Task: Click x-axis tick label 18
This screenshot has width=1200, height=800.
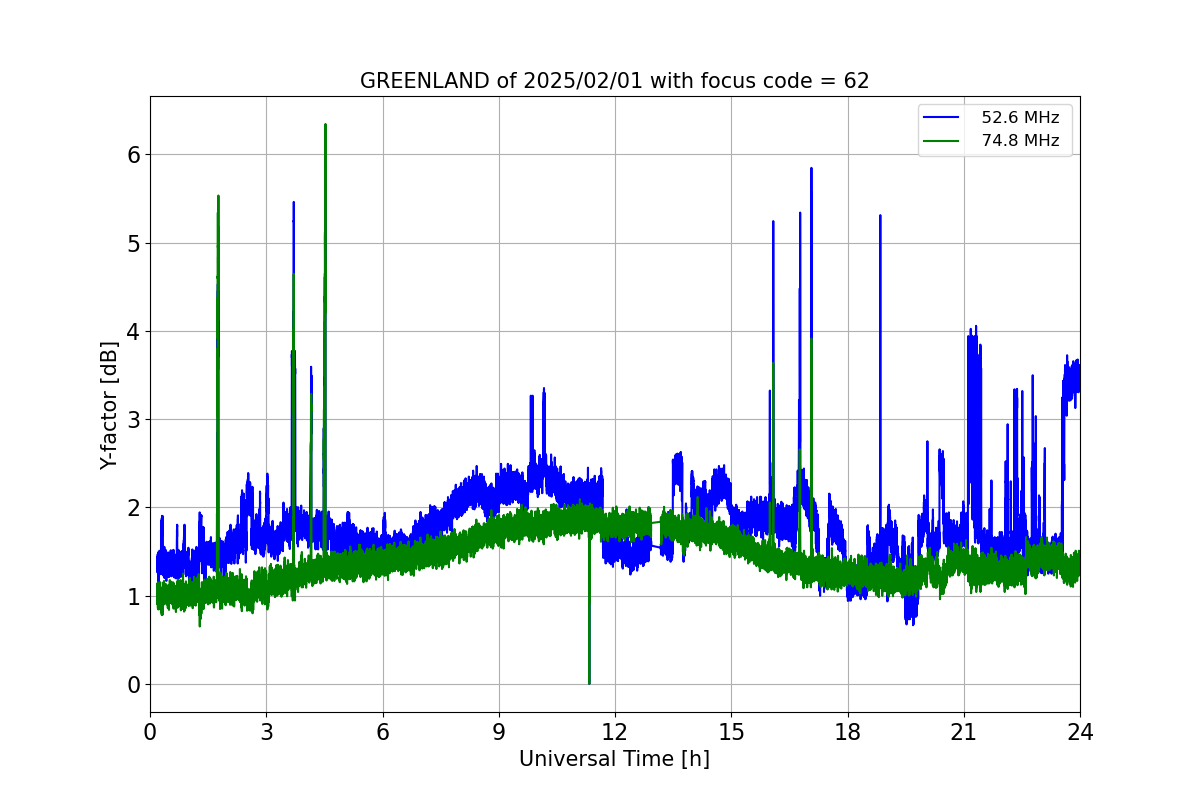Action: click(x=848, y=732)
